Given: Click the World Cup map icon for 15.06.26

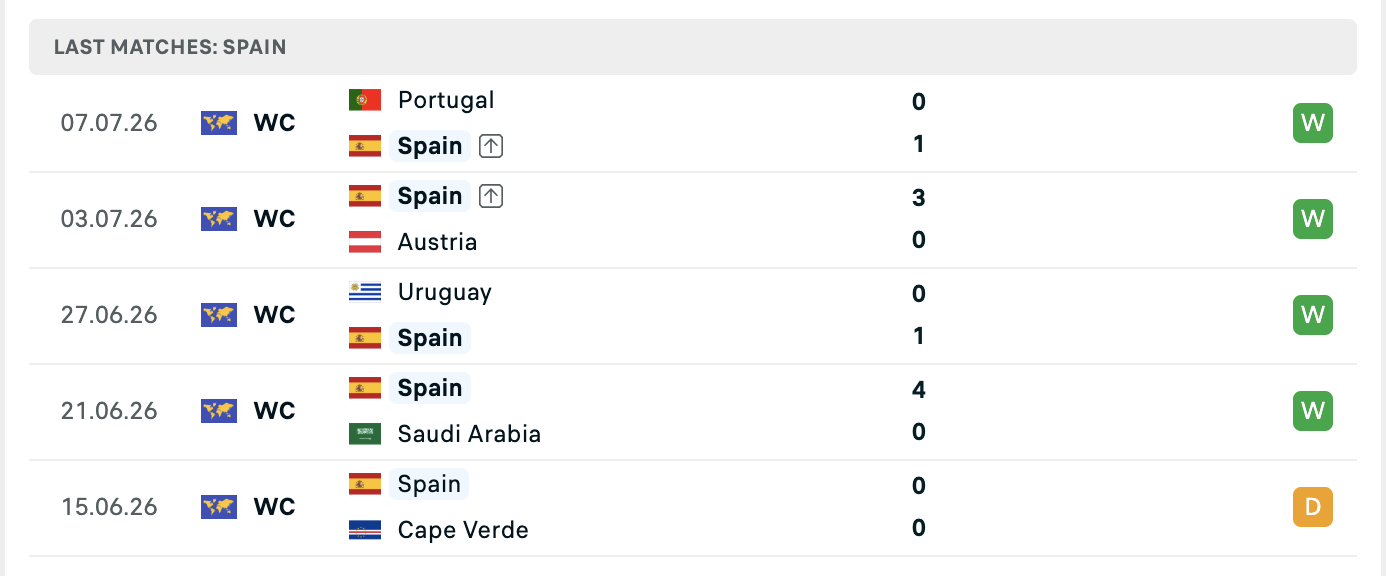Looking at the screenshot, I should pos(219,507).
